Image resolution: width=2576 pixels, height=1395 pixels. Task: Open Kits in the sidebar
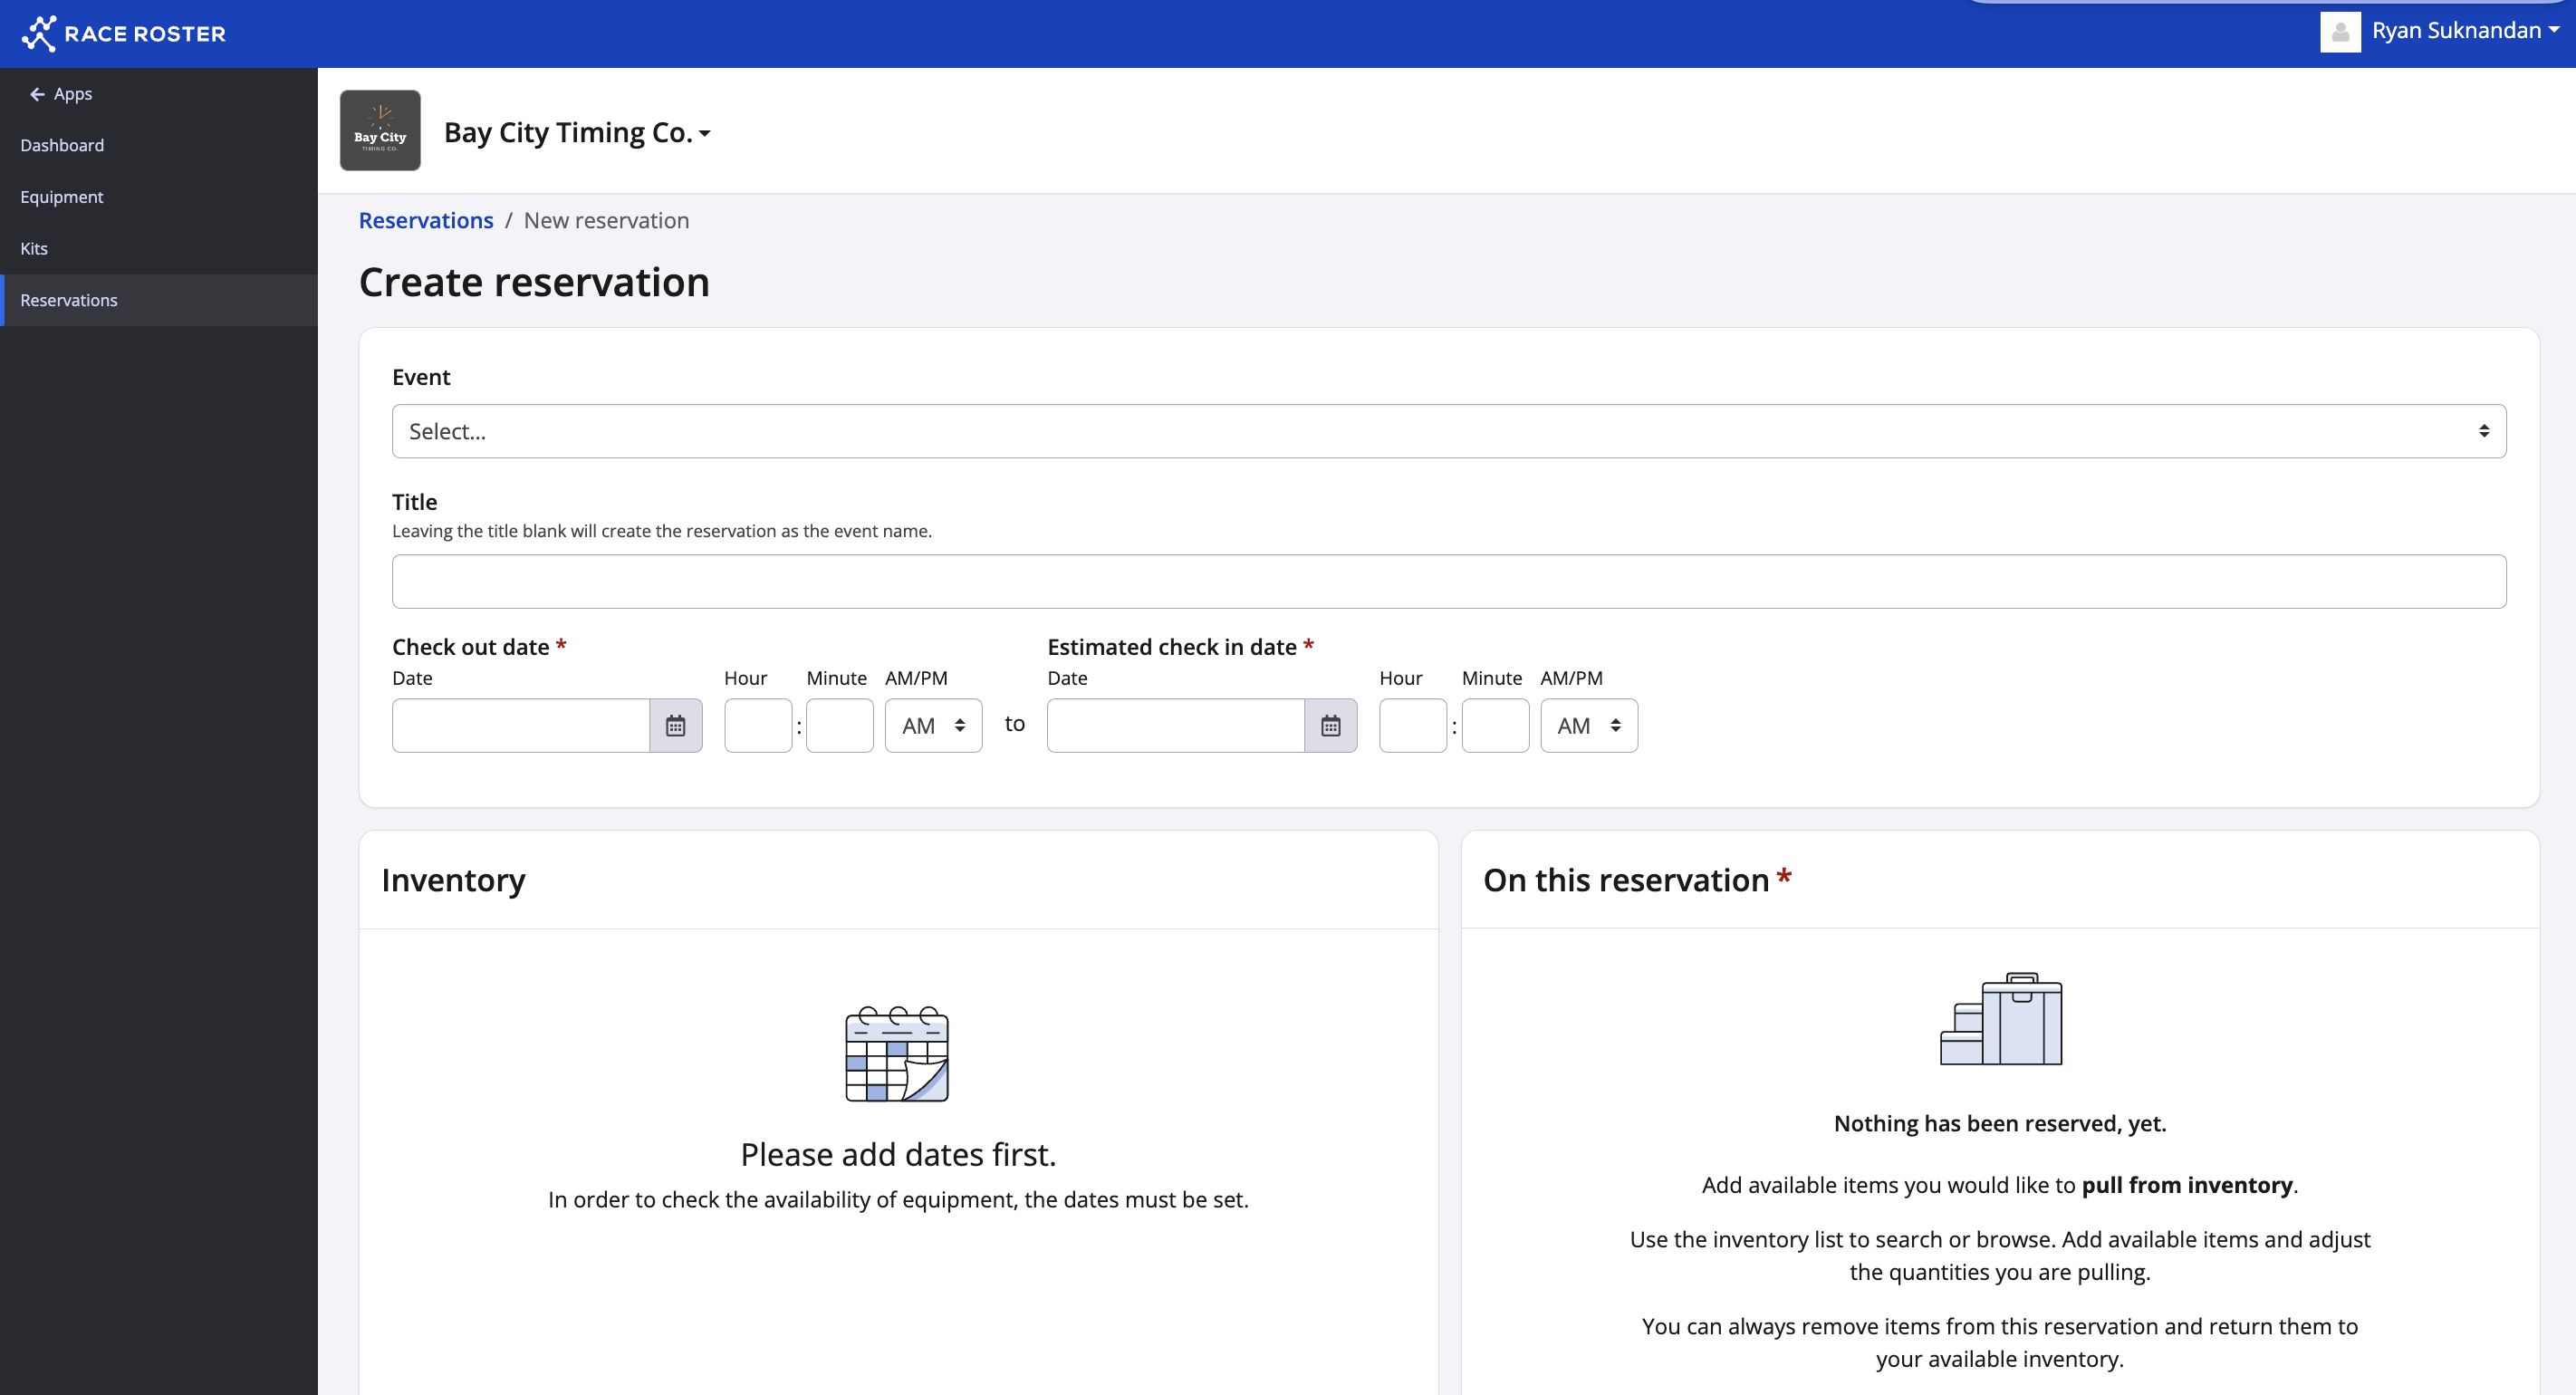pos(34,248)
